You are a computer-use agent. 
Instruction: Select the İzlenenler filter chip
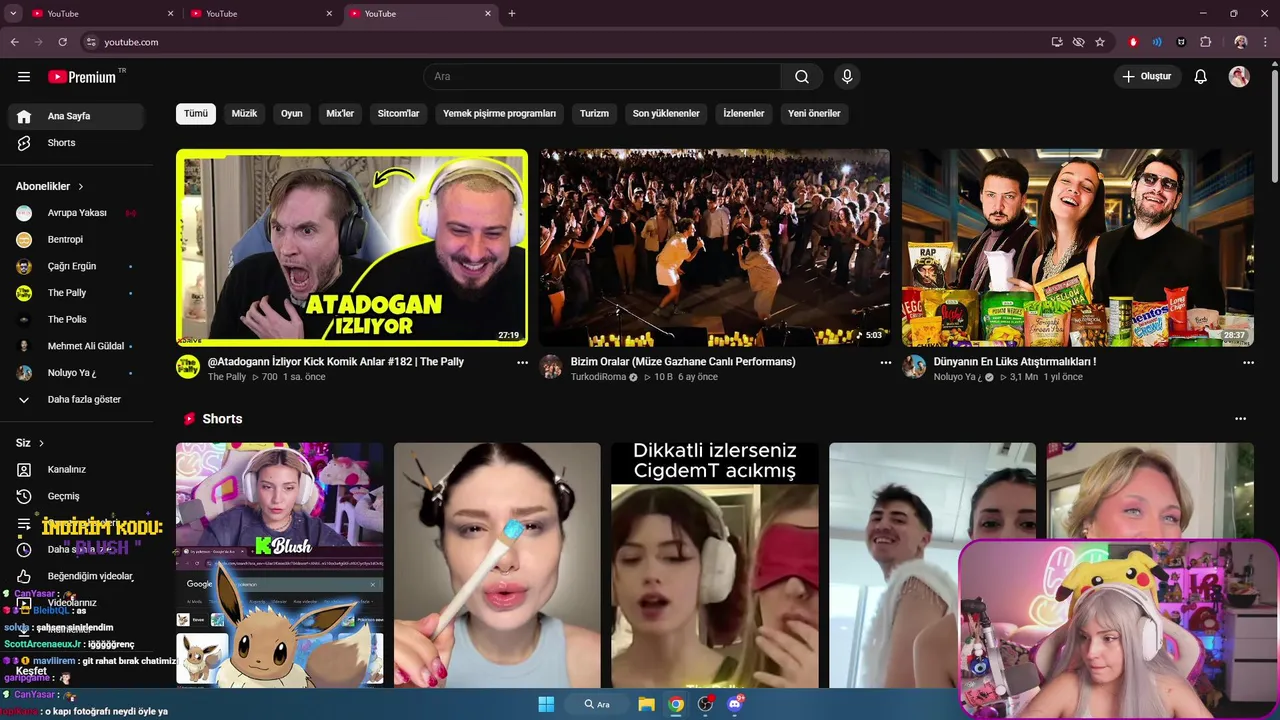[x=744, y=114]
